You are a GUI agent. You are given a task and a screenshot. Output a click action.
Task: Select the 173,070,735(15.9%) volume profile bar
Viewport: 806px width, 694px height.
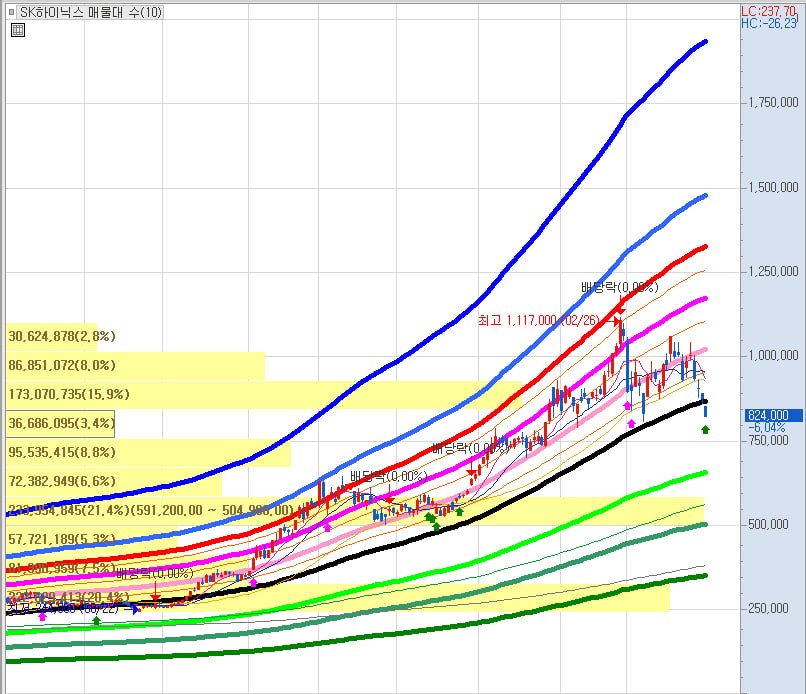pyautogui.click(x=60, y=395)
